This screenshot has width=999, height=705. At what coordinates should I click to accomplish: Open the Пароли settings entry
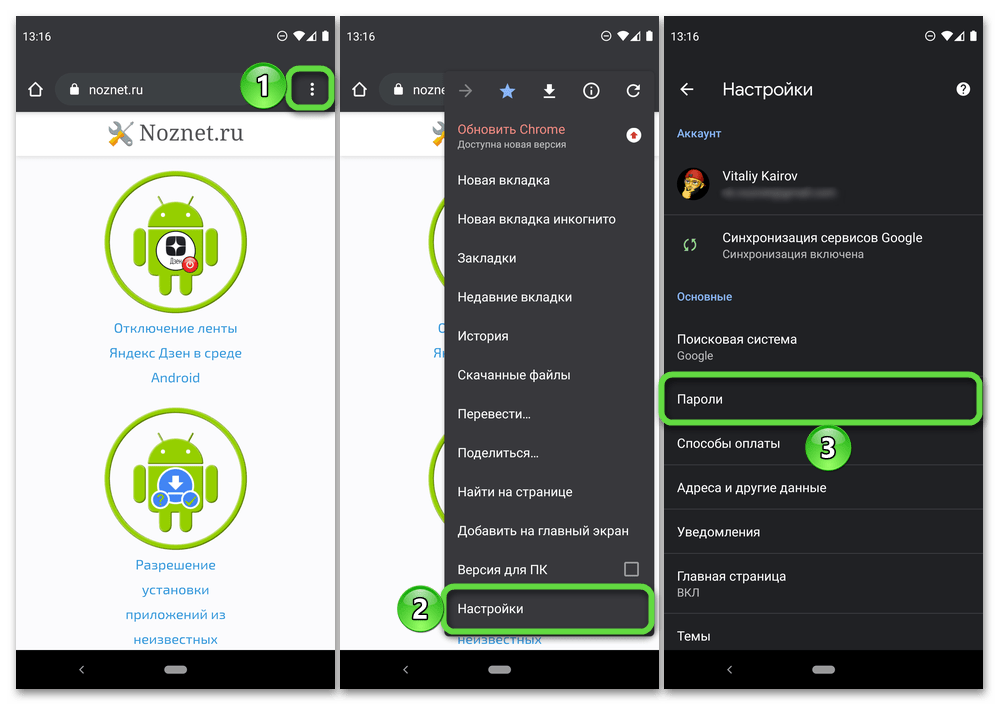[820, 399]
